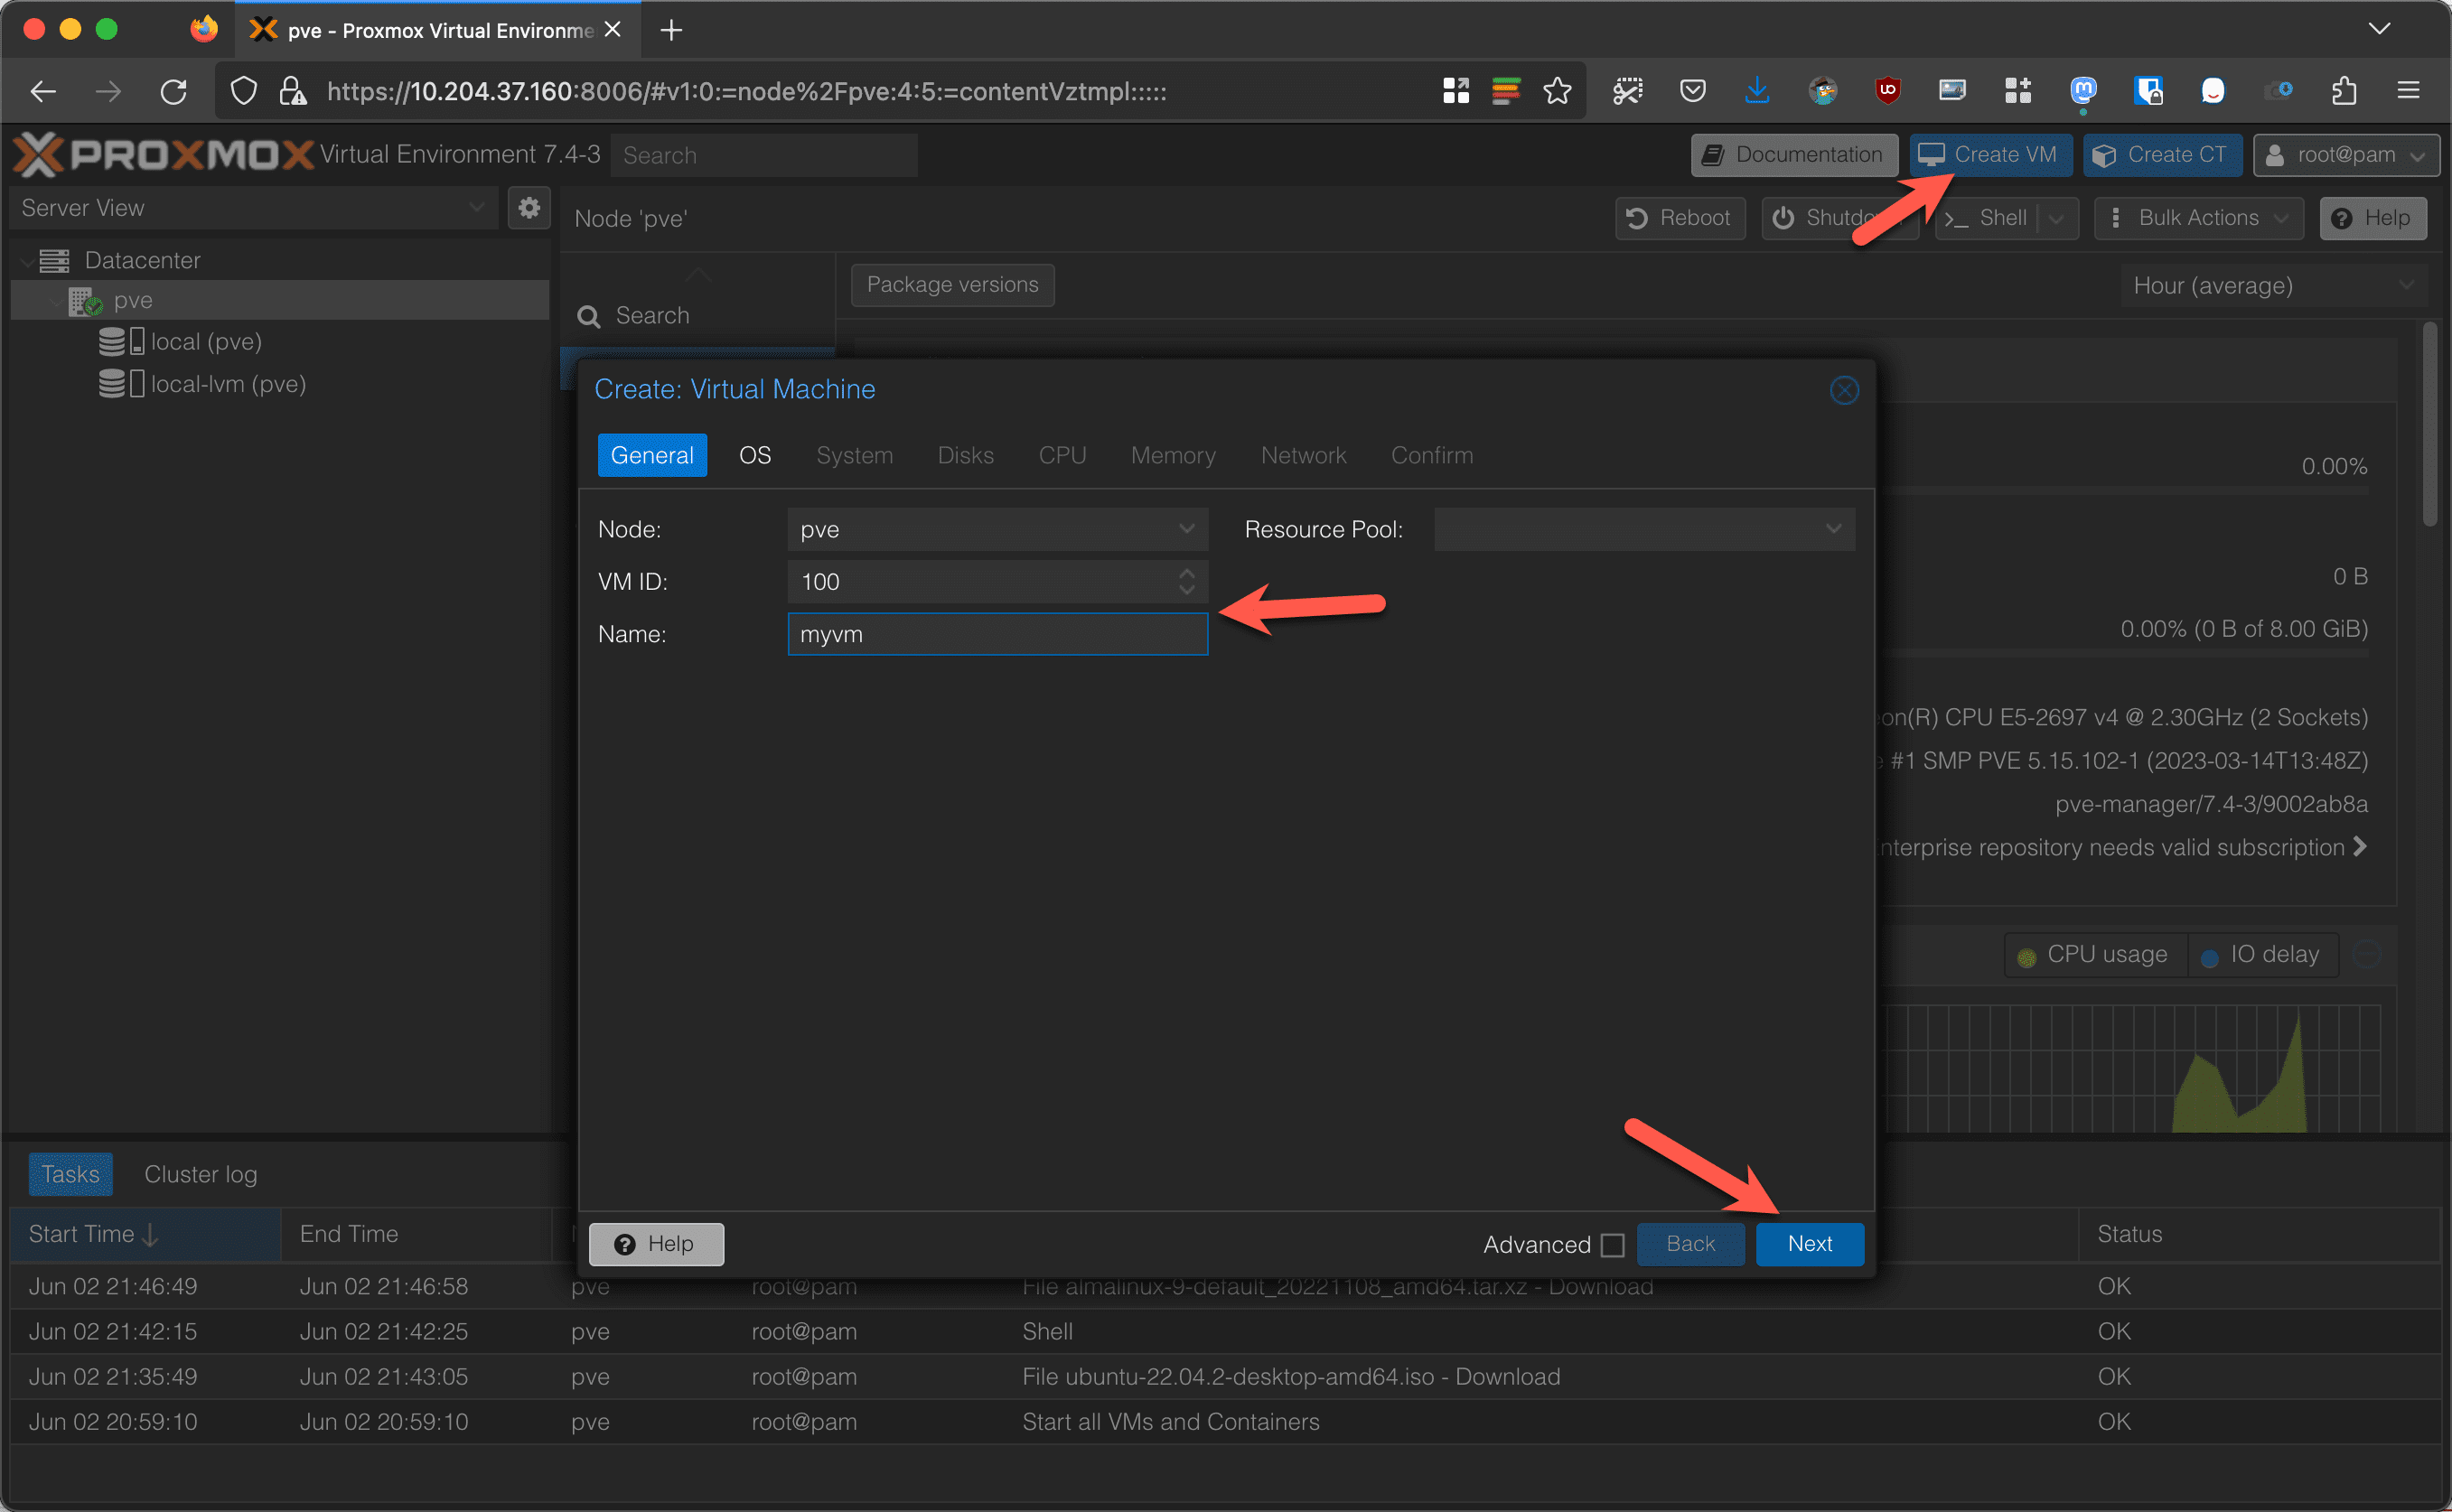Click the dialog Help button

656,1244
